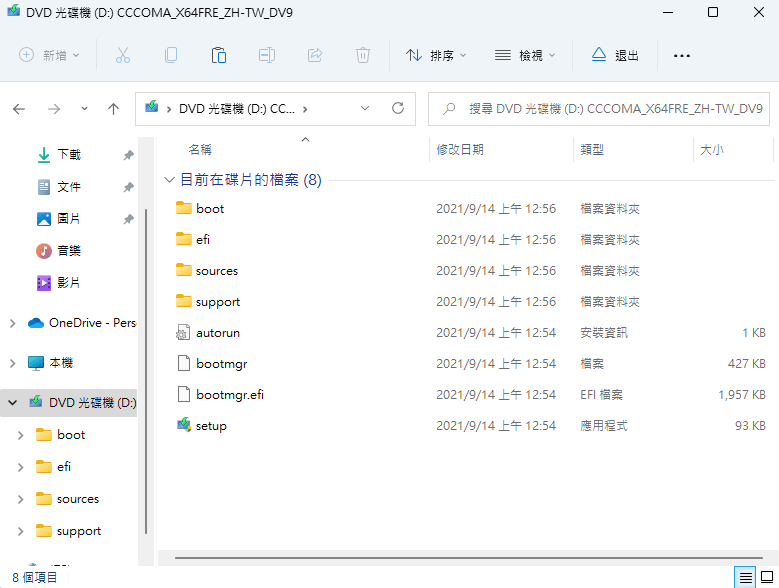Open the 檢視 (View) dropdown
Image resolution: width=779 pixels, height=588 pixels.
525,55
